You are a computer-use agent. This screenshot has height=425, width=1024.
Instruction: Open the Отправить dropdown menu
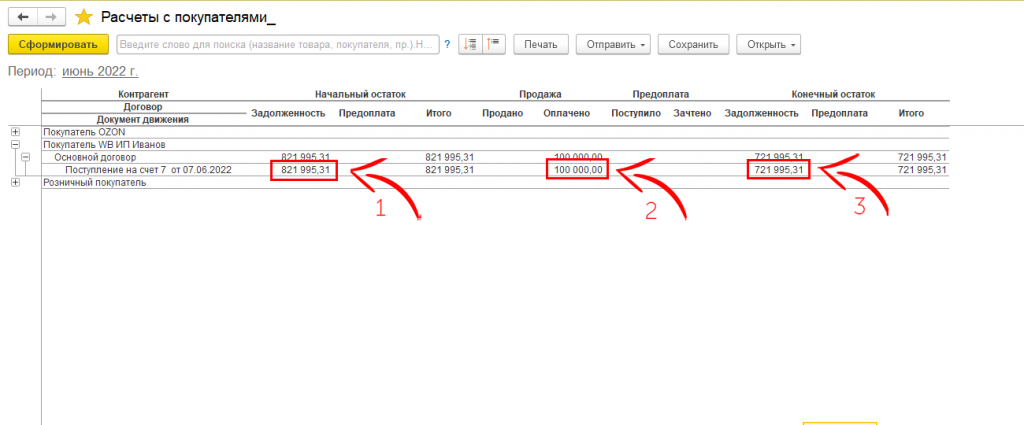615,45
